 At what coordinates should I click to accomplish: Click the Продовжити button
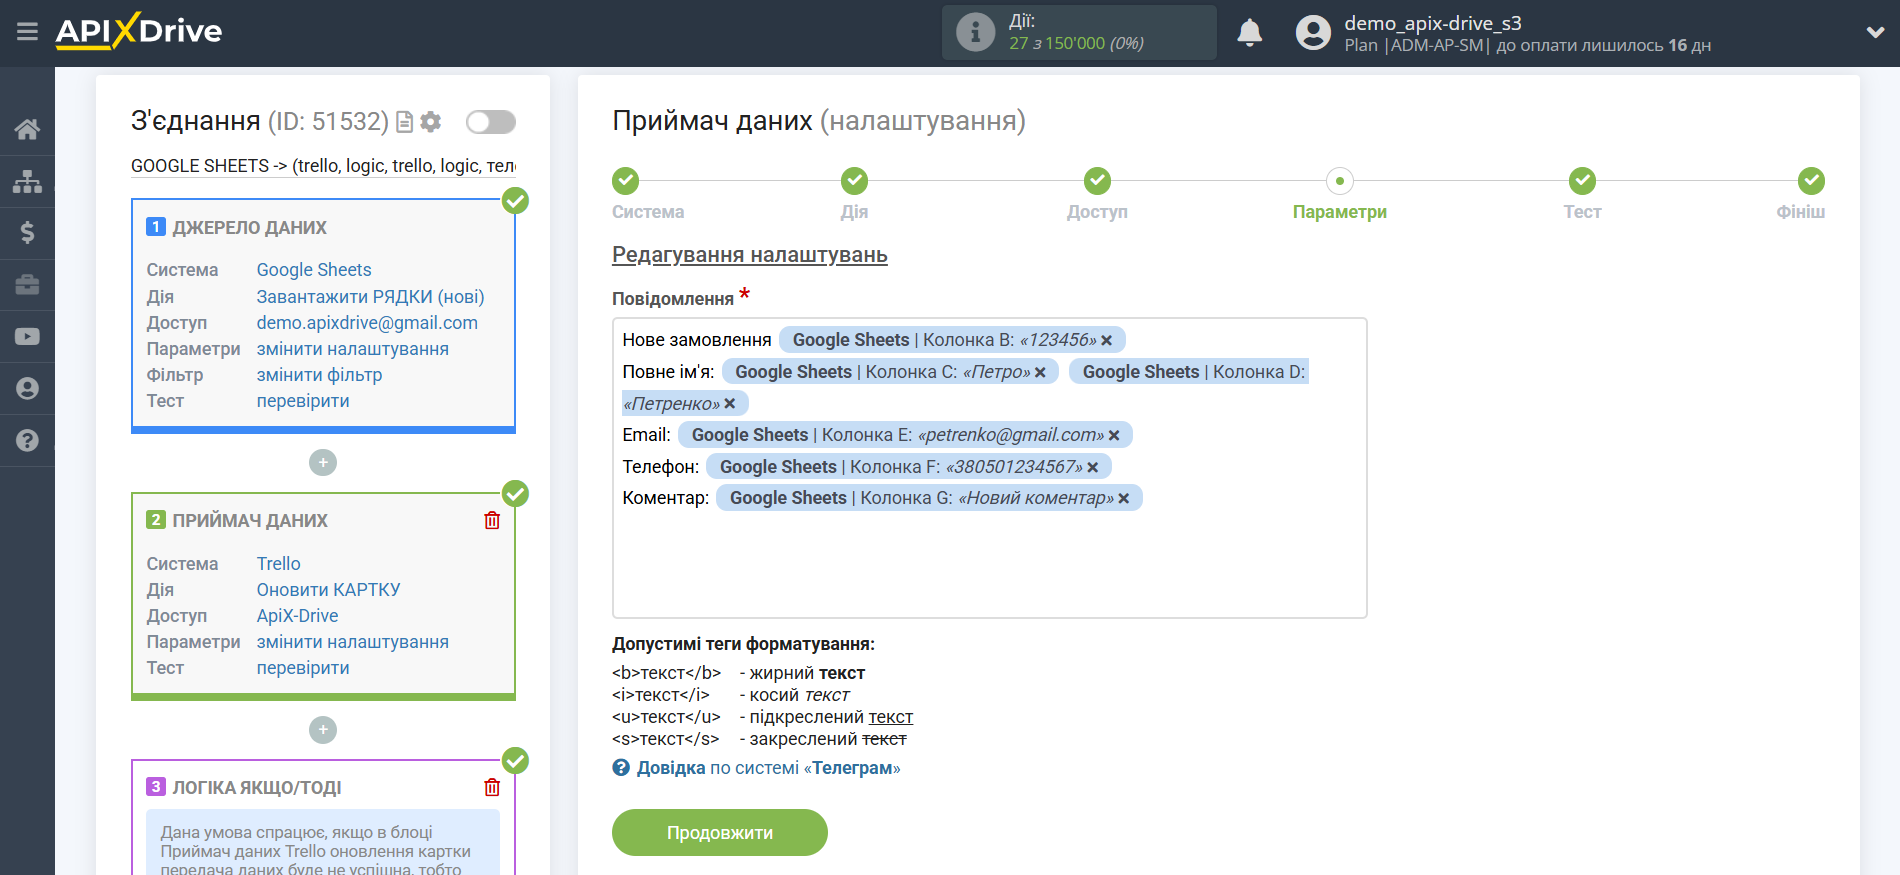tap(720, 833)
